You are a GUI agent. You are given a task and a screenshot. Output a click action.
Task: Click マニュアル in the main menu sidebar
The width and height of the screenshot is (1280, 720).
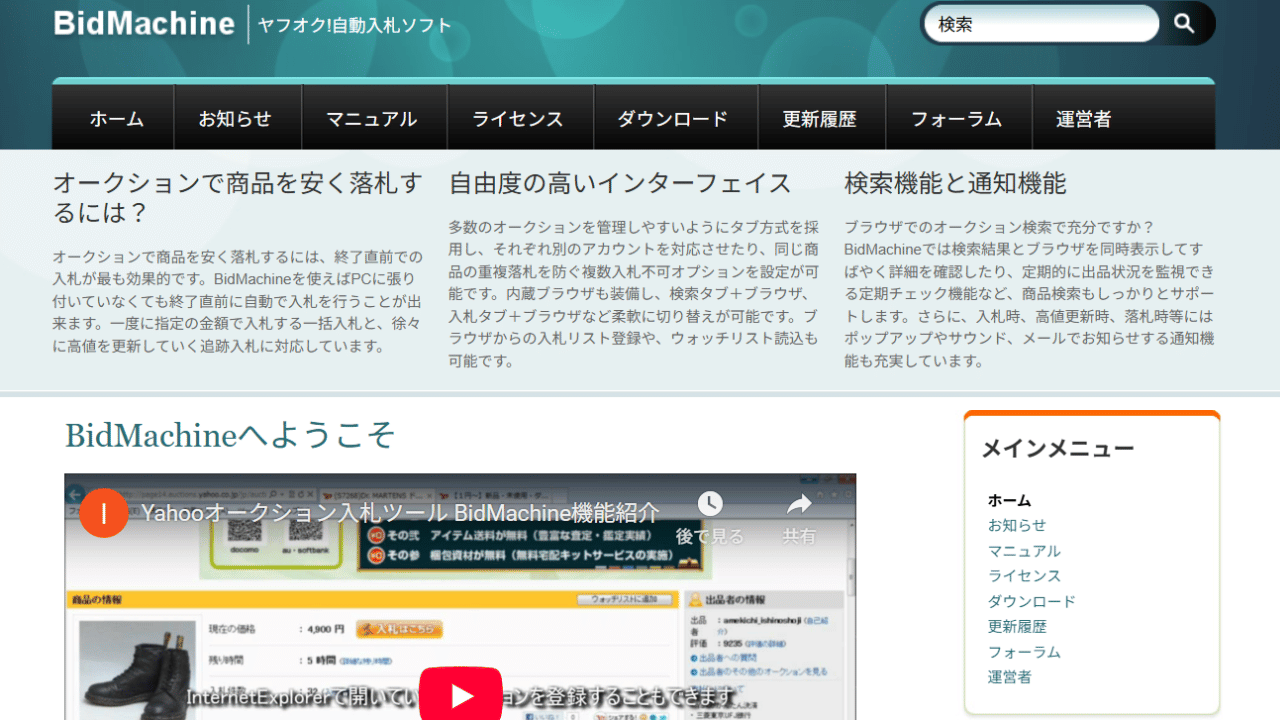pos(1024,551)
